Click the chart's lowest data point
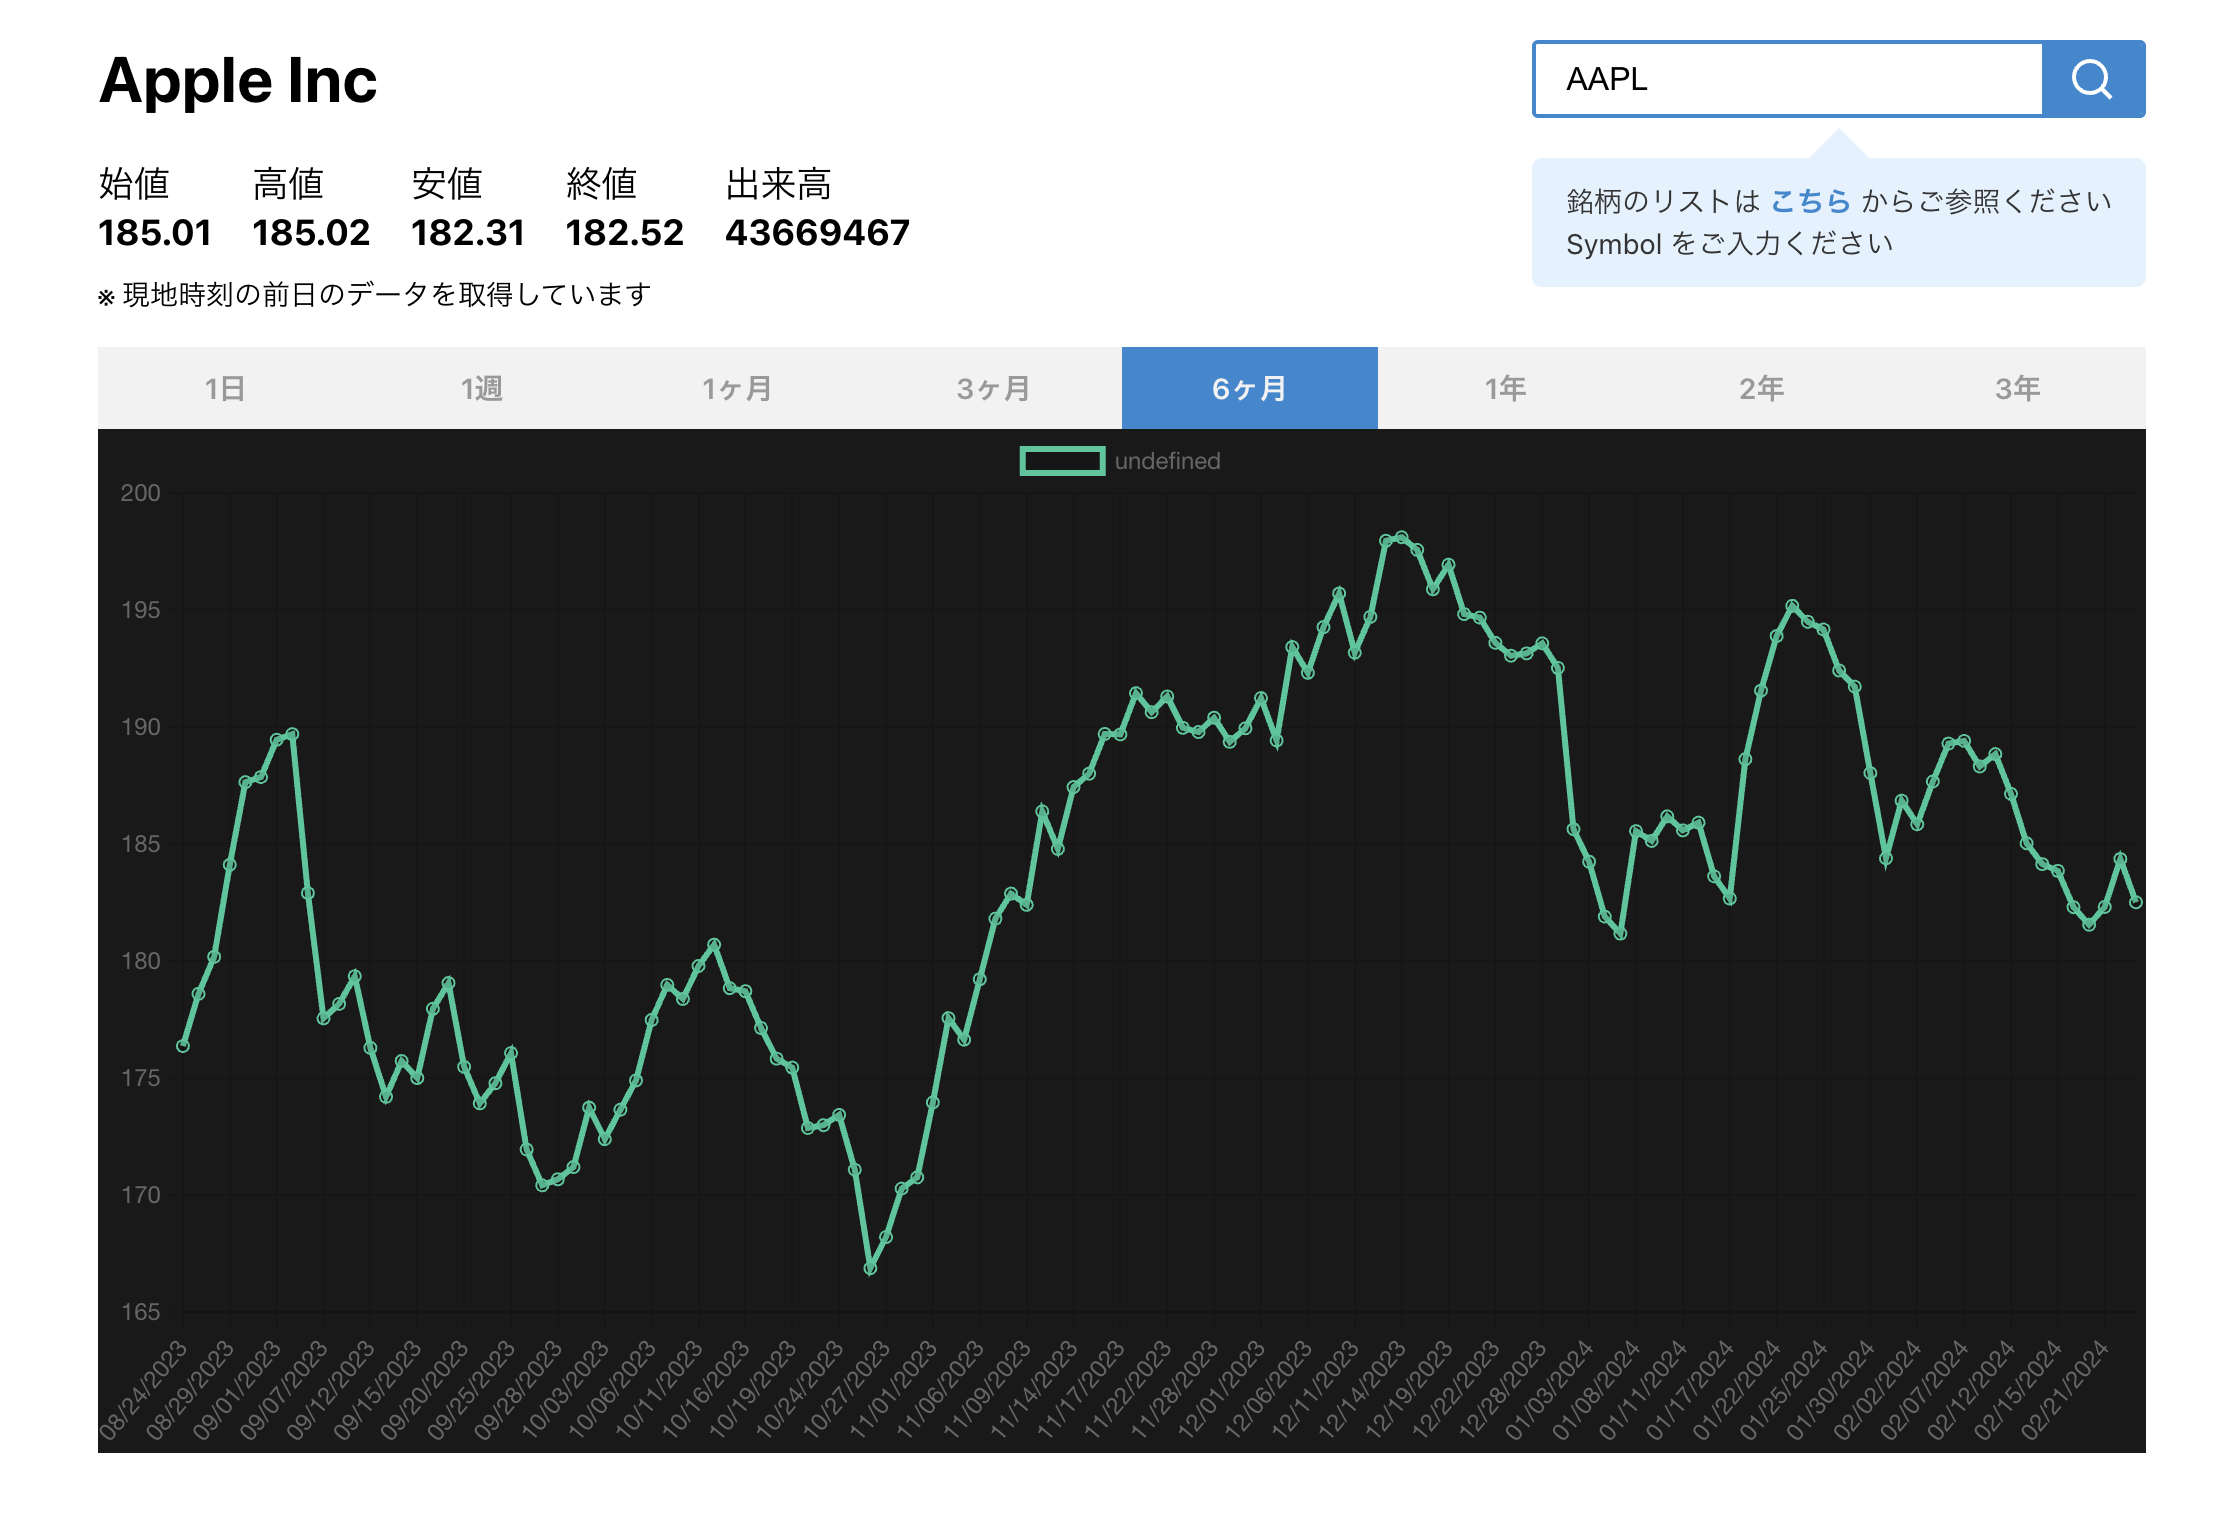2228x1520 pixels. coord(870,1268)
